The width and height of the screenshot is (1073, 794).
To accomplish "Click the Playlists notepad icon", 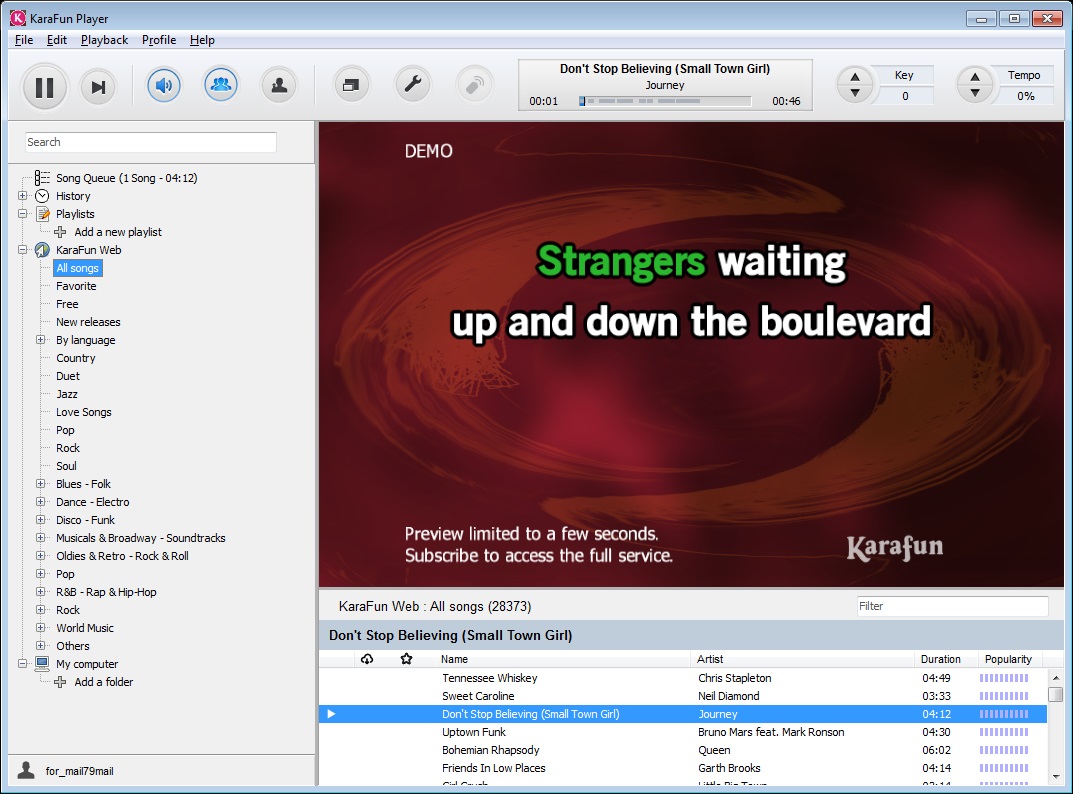I will 42,214.
